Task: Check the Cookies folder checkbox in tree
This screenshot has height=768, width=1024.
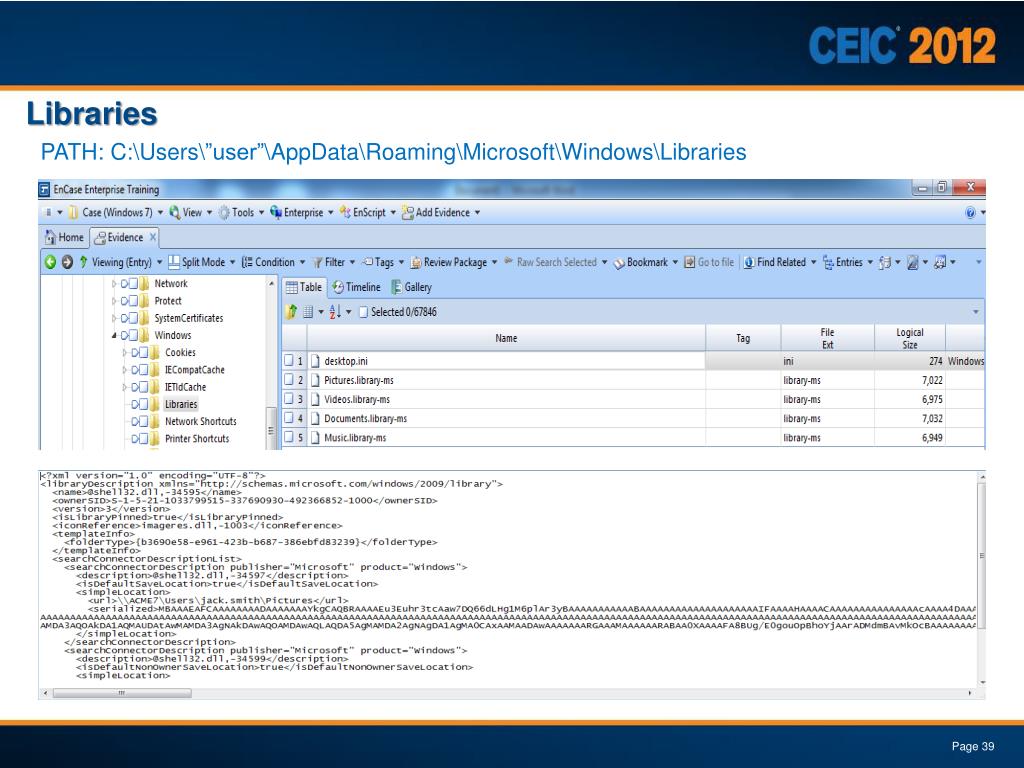Action: tap(143, 353)
